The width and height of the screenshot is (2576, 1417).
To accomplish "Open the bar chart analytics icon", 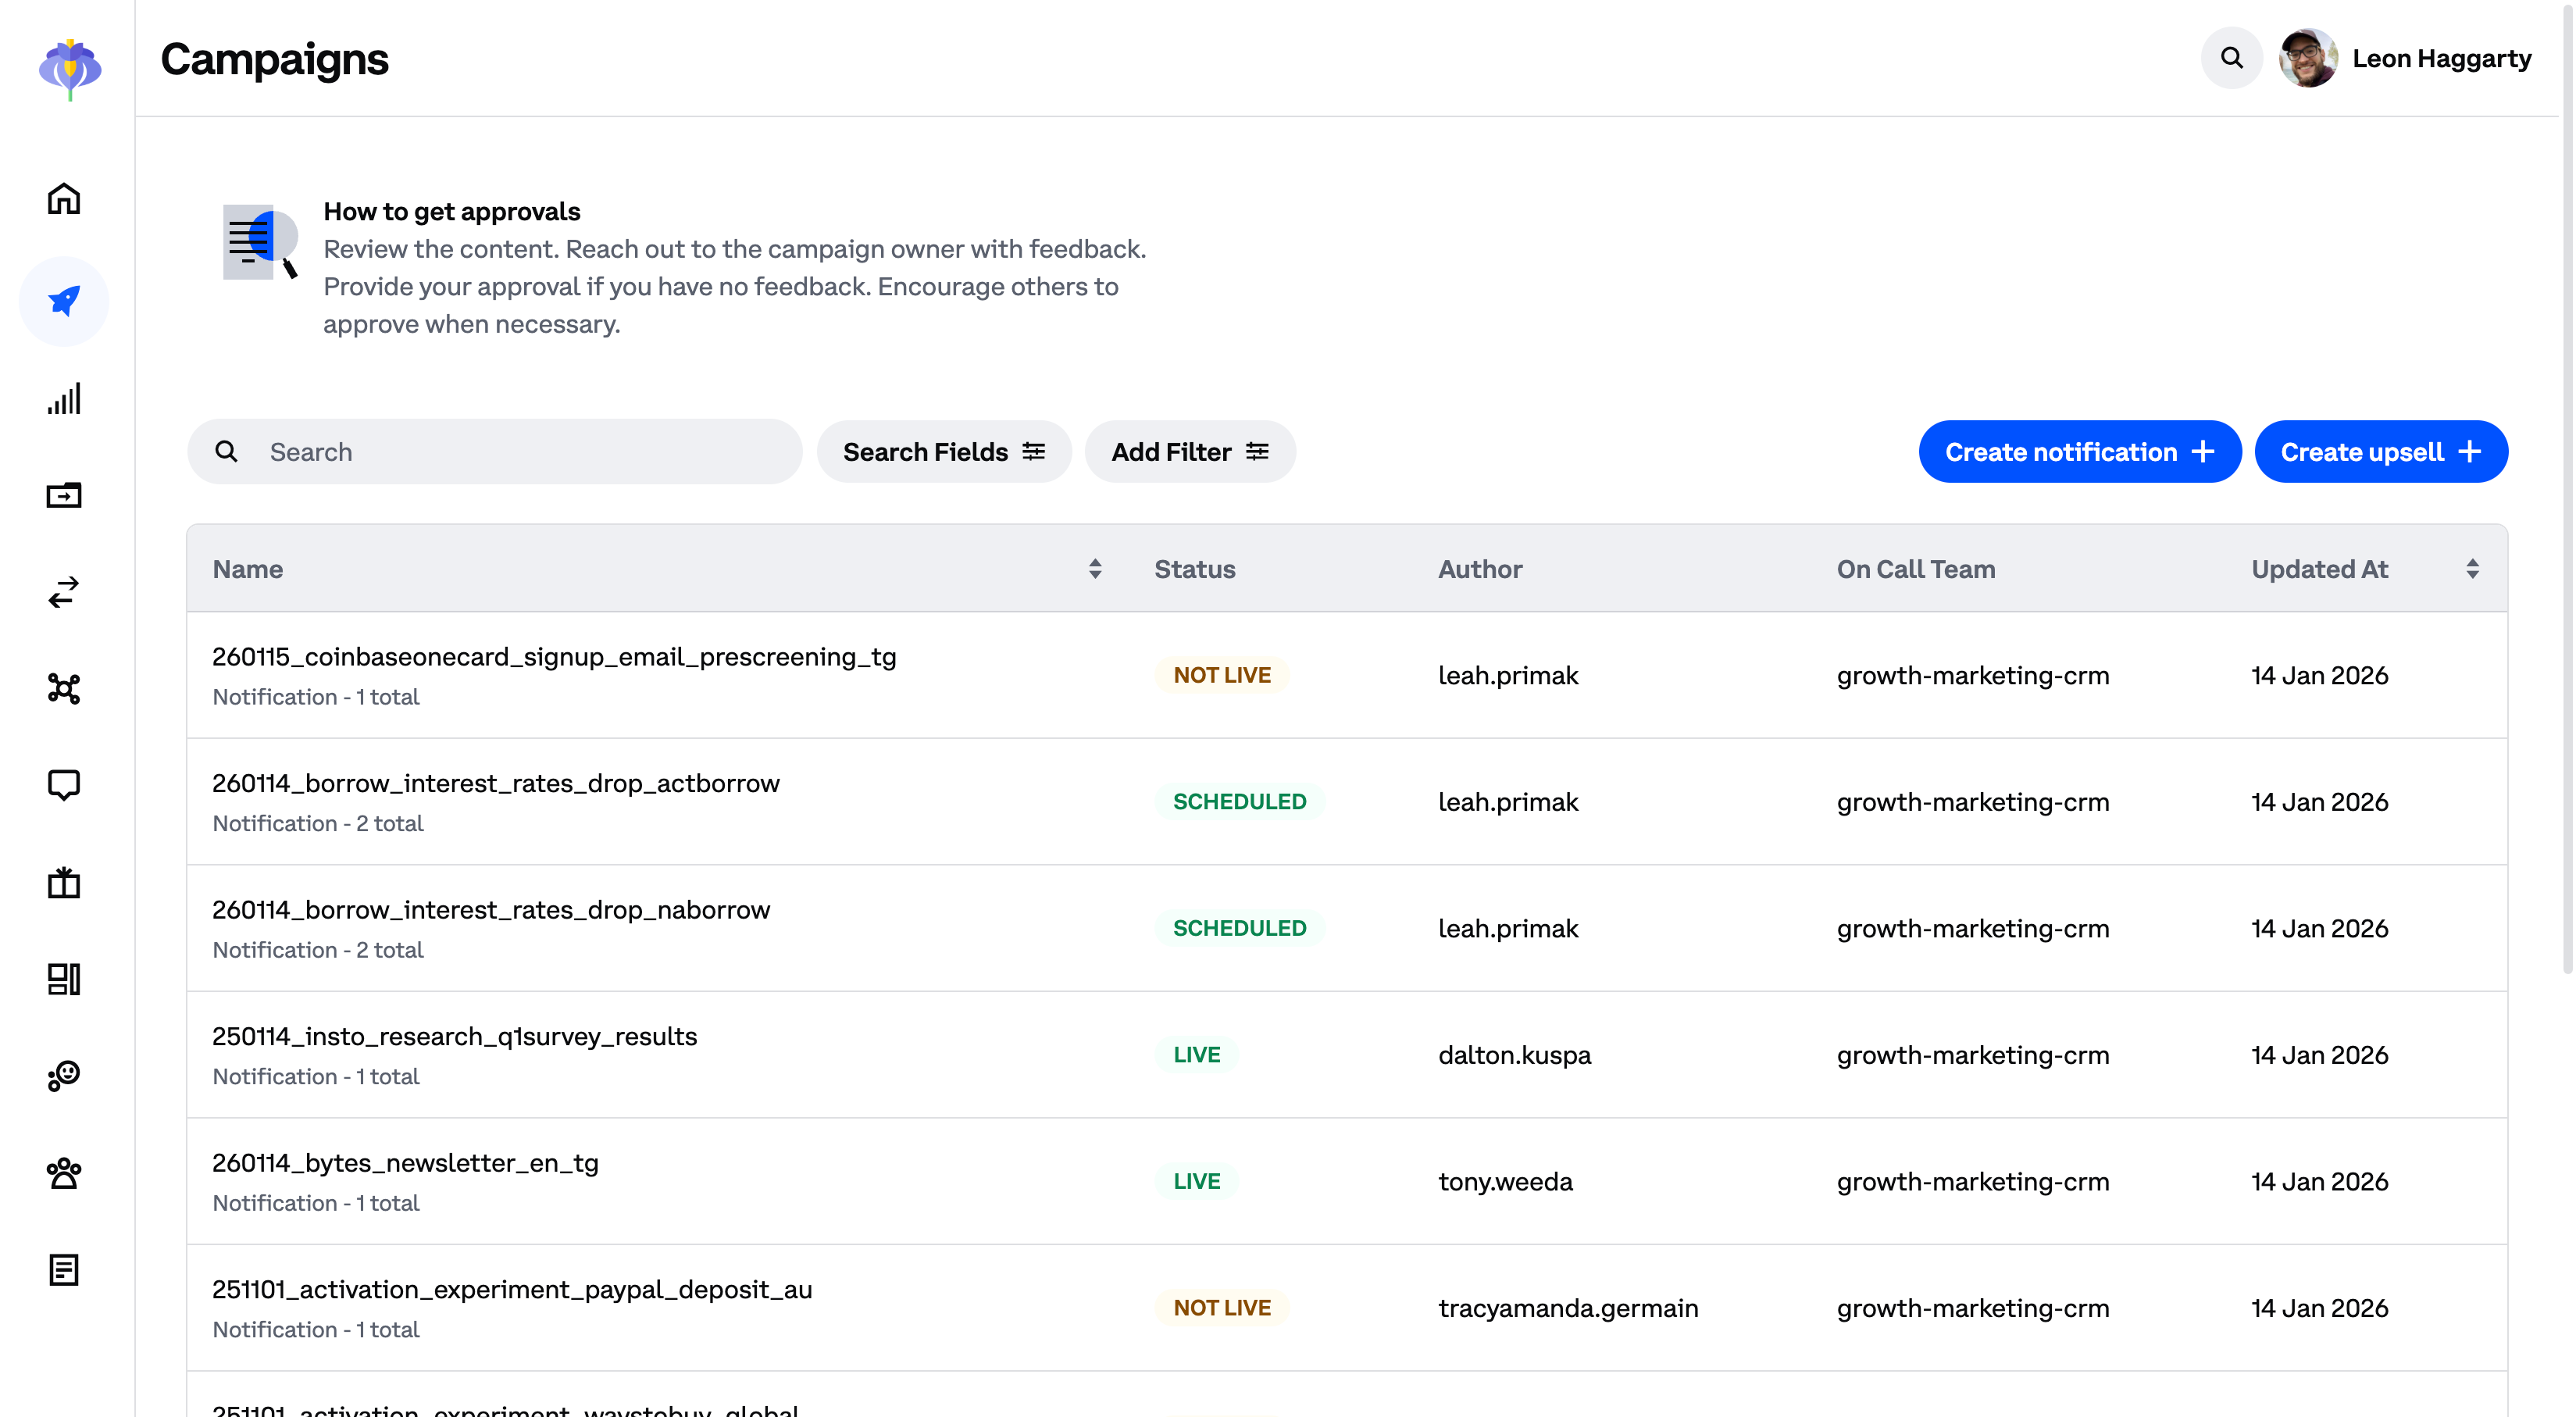I will tap(64, 399).
